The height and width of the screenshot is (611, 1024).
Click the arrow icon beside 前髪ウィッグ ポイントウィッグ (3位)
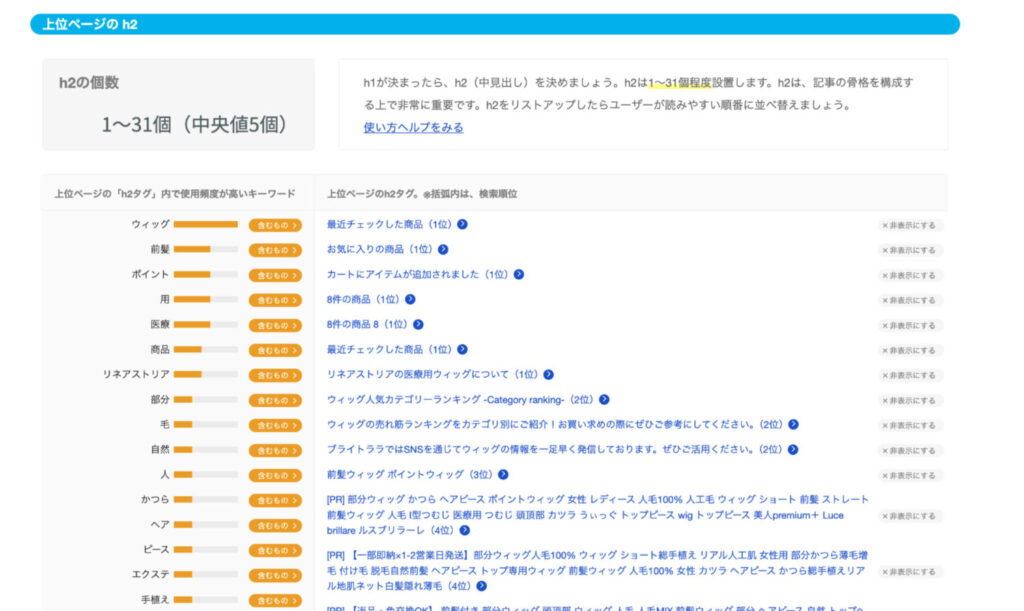(x=503, y=475)
